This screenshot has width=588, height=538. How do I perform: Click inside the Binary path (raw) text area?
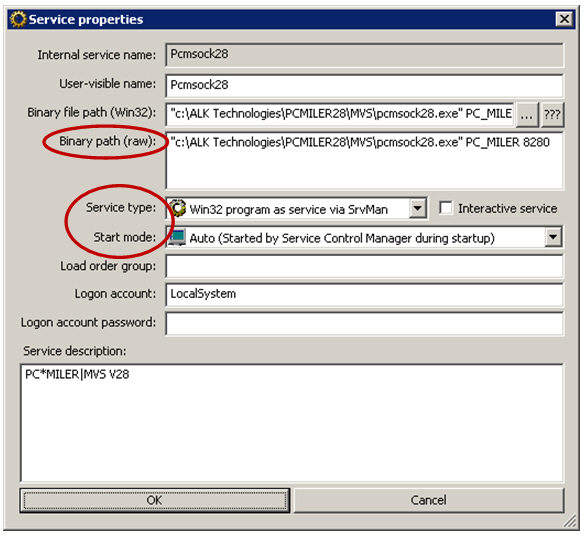[364, 160]
